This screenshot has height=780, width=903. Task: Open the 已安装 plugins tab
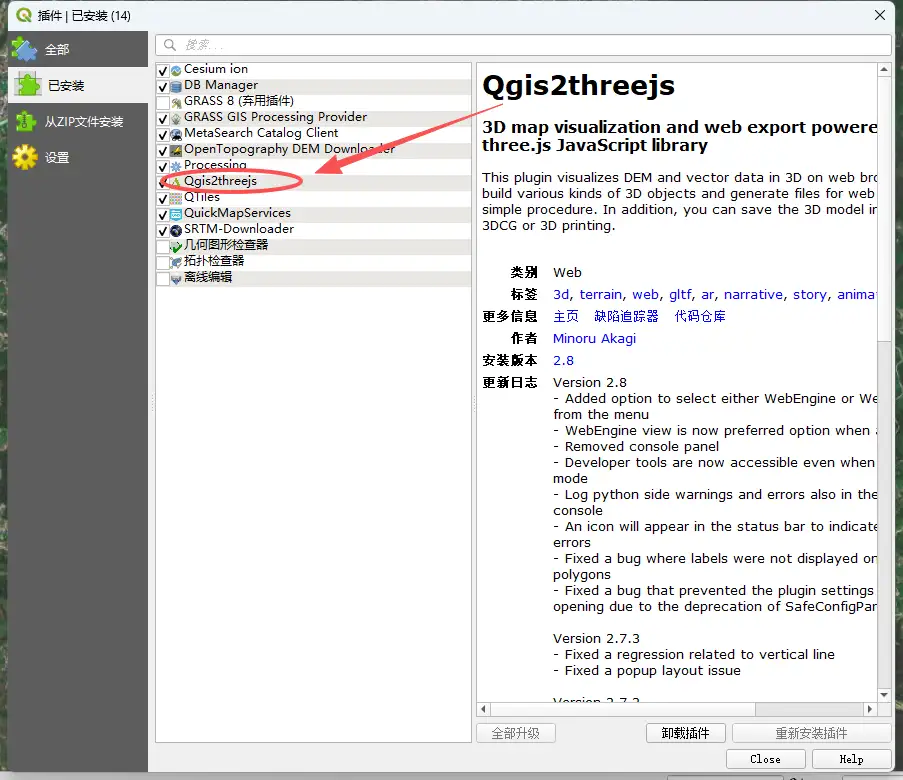65,86
